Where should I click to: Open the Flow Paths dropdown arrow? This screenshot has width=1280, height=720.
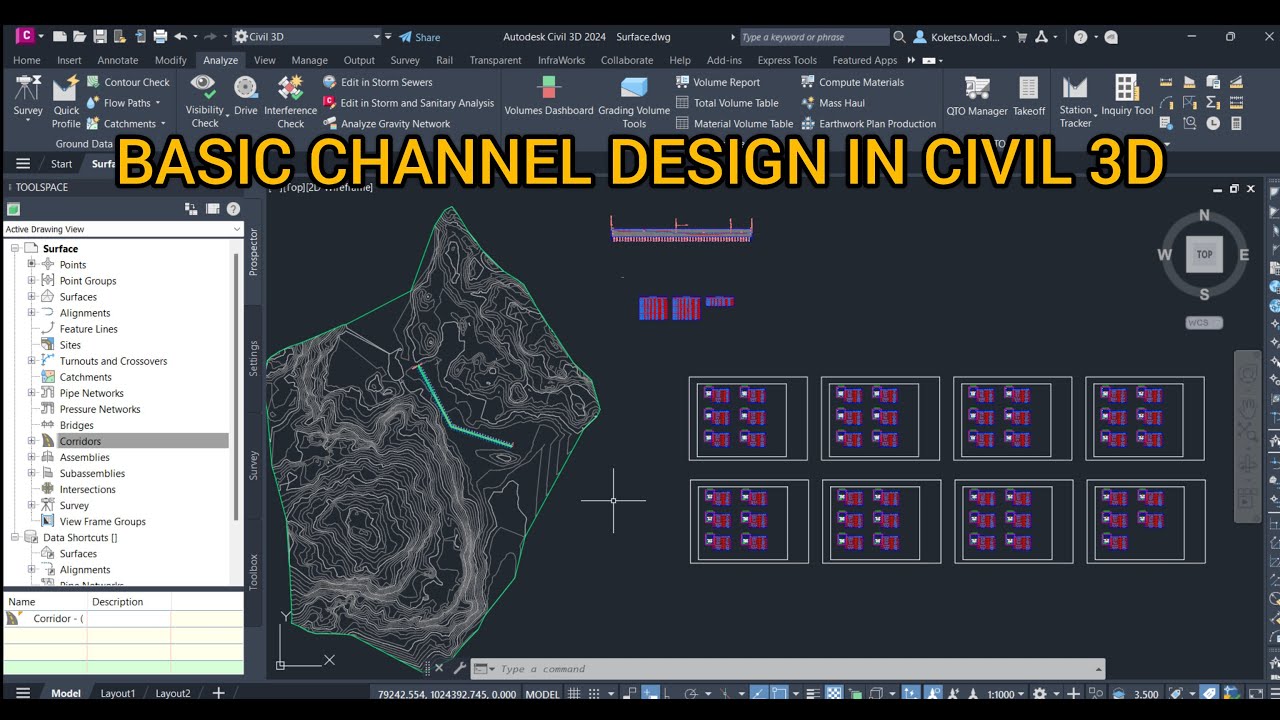(158, 103)
